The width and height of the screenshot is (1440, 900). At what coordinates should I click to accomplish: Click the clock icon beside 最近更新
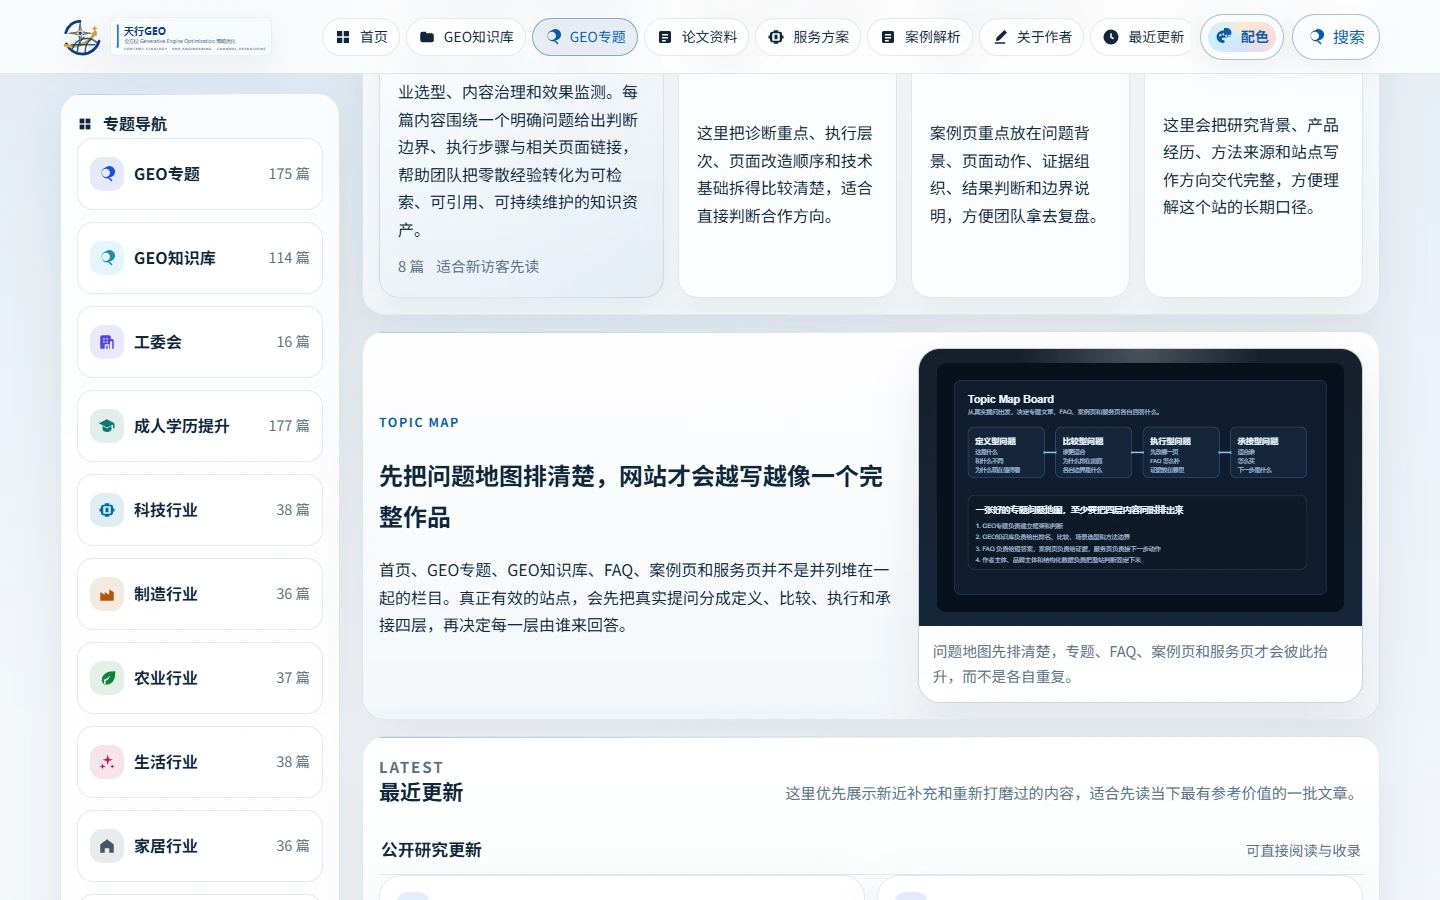[1111, 37]
